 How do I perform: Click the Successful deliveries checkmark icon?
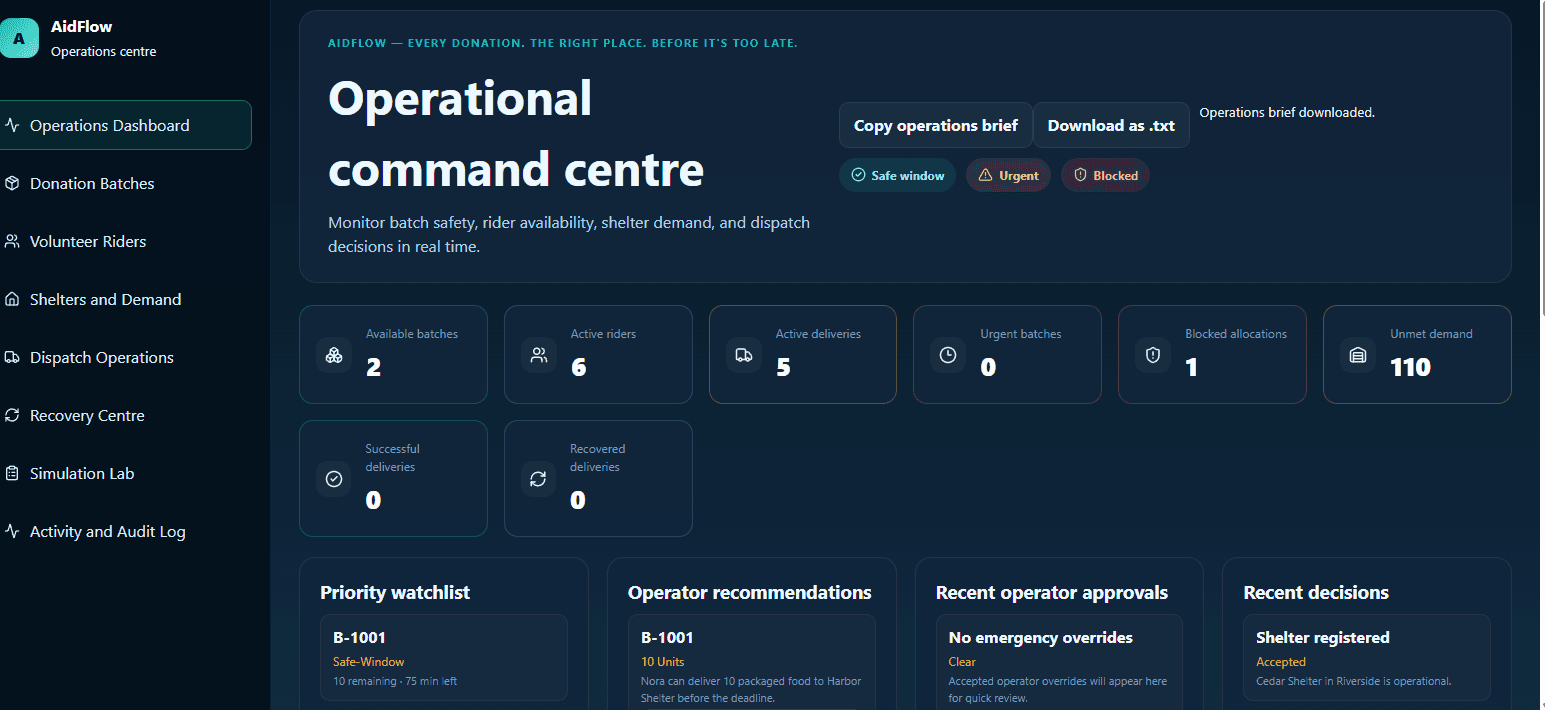pos(334,479)
